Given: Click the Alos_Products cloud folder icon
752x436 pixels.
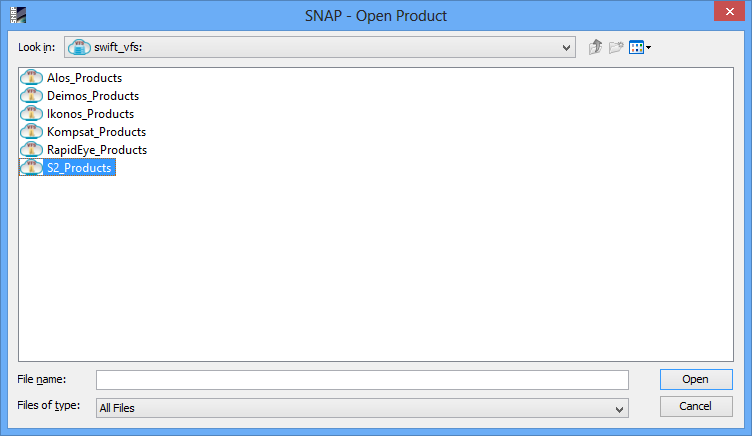Looking at the screenshot, I should click(31, 78).
